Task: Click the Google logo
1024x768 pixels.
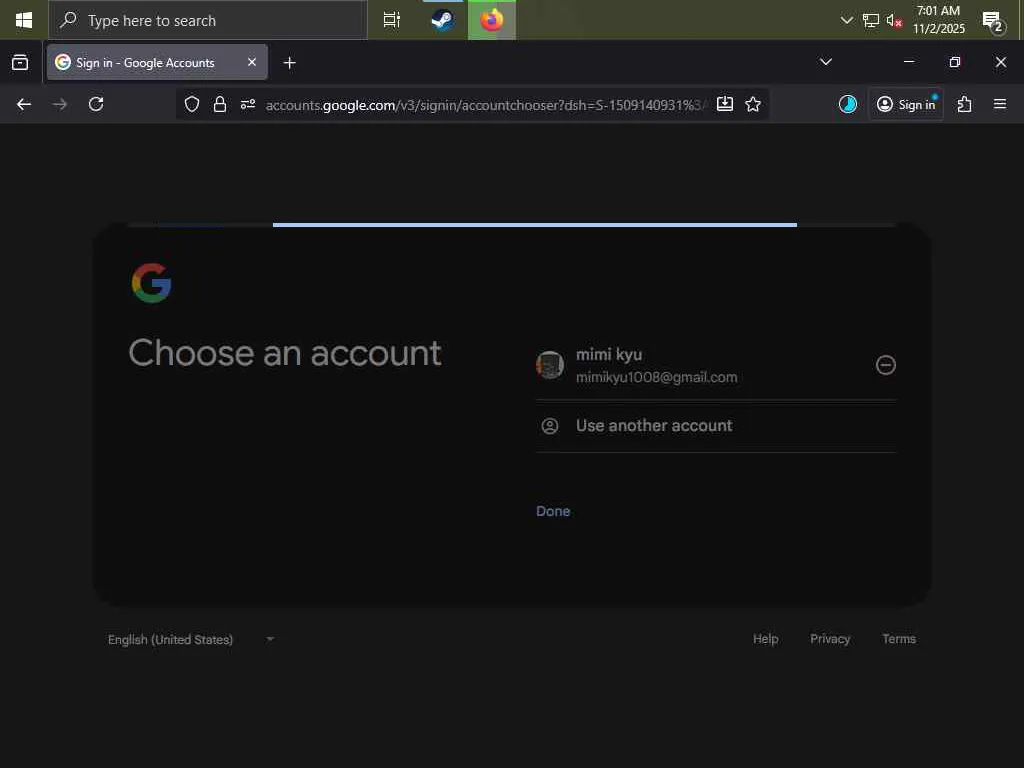Action: point(152,283)
